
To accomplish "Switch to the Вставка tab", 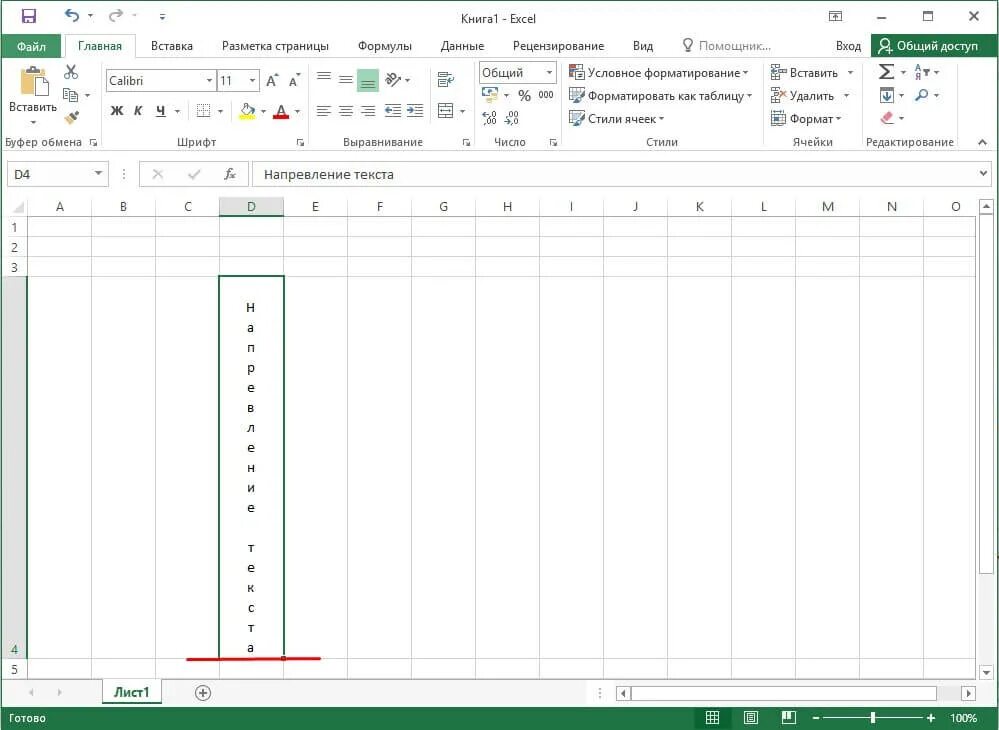I will [x=171, y=46].
